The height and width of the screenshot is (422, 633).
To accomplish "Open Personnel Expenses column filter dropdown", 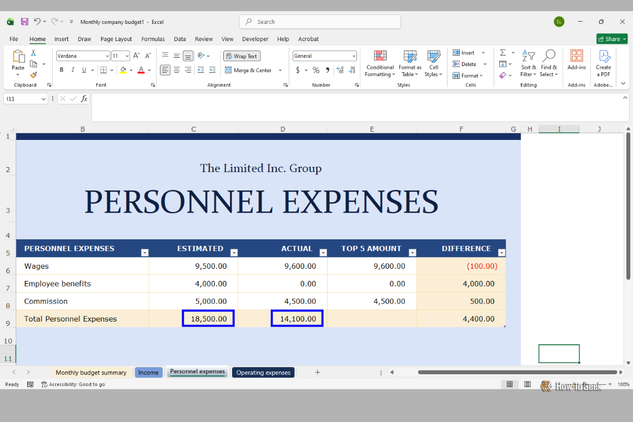I will point(145,253).
